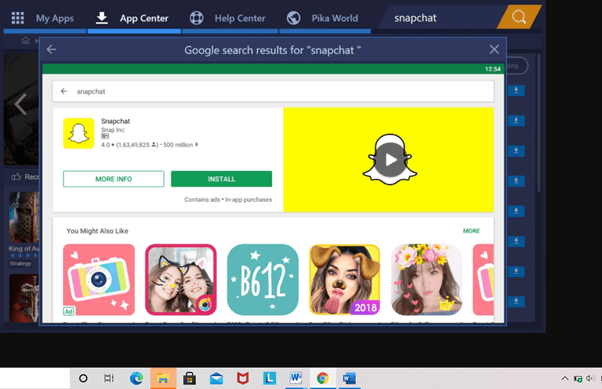Click MORE next to You Might Also Like

(x=471, y=231)
